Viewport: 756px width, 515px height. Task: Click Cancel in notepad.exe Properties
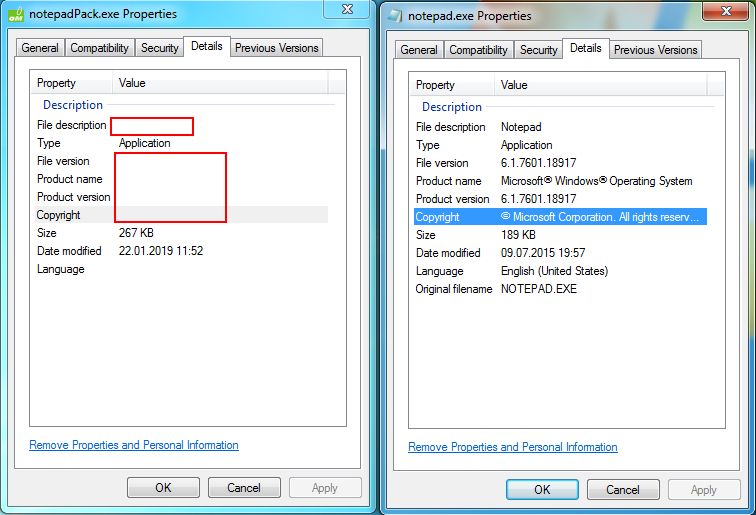click(623, 489)
